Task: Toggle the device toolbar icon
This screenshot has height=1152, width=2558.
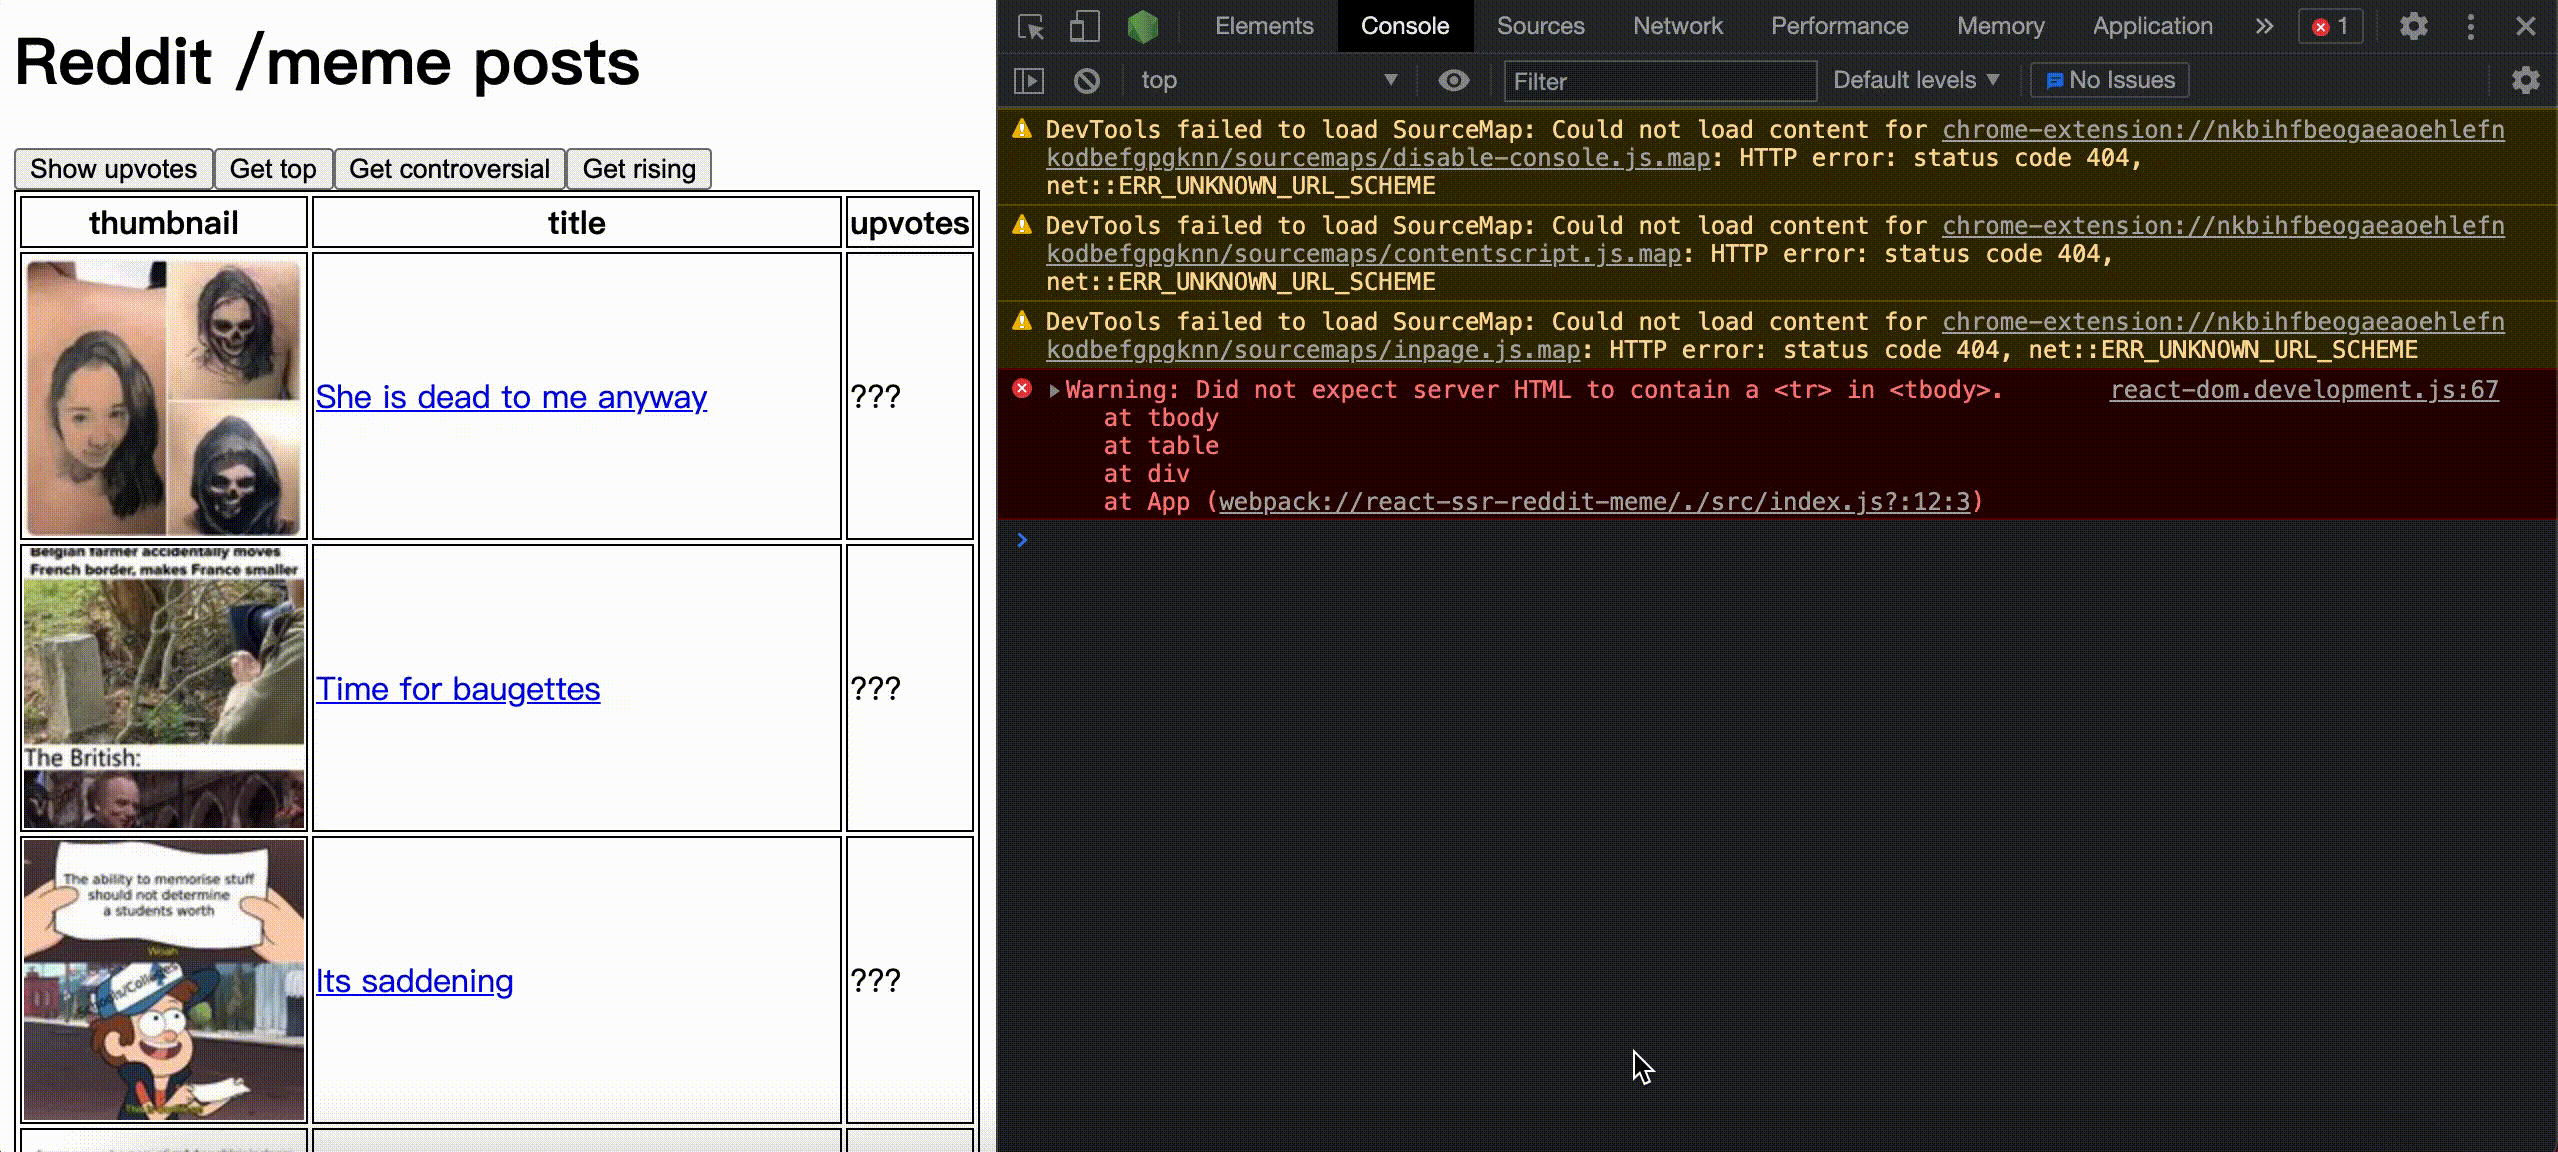Action: point(1083,26)
